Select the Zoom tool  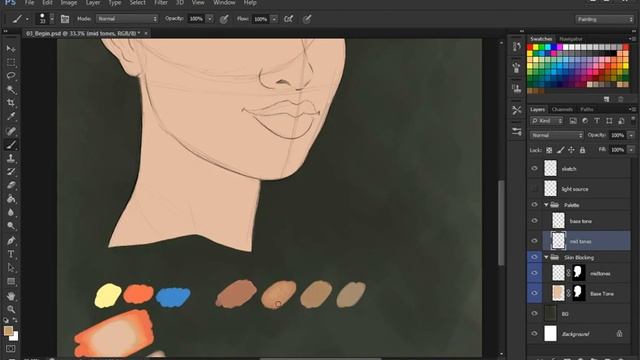[x=11, y=309]
